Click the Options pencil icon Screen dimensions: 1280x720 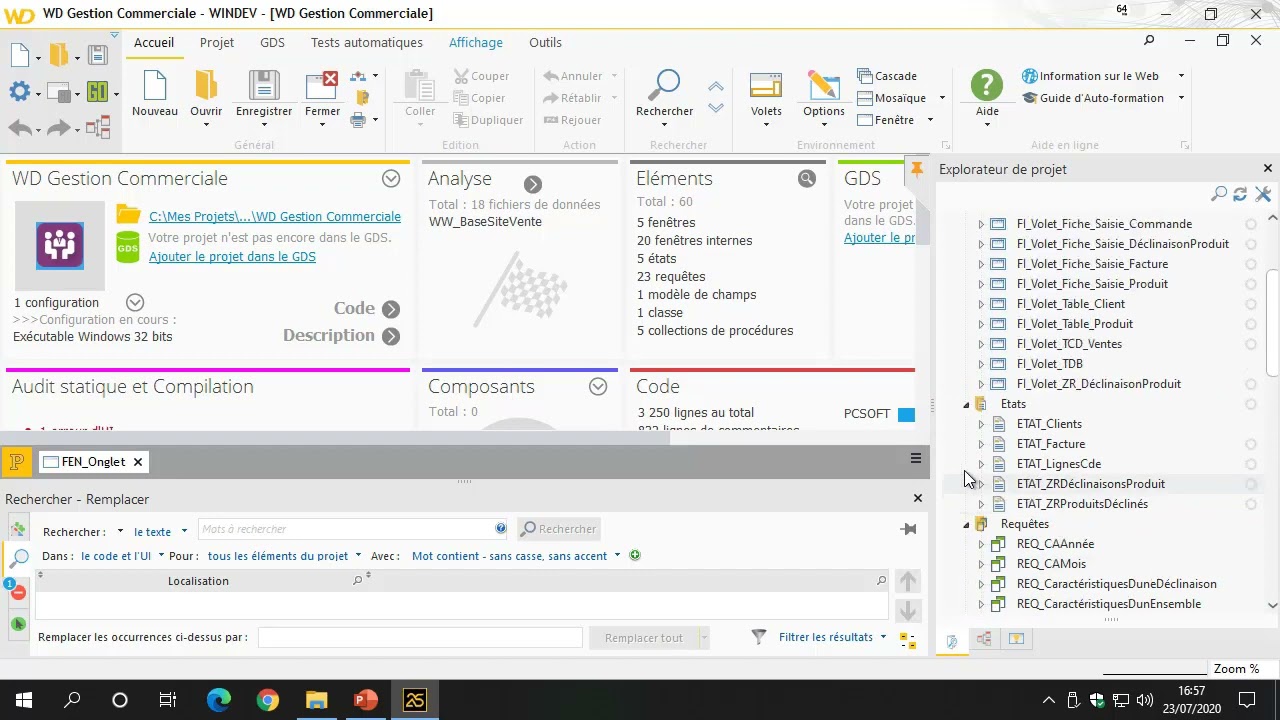point(824,86)
